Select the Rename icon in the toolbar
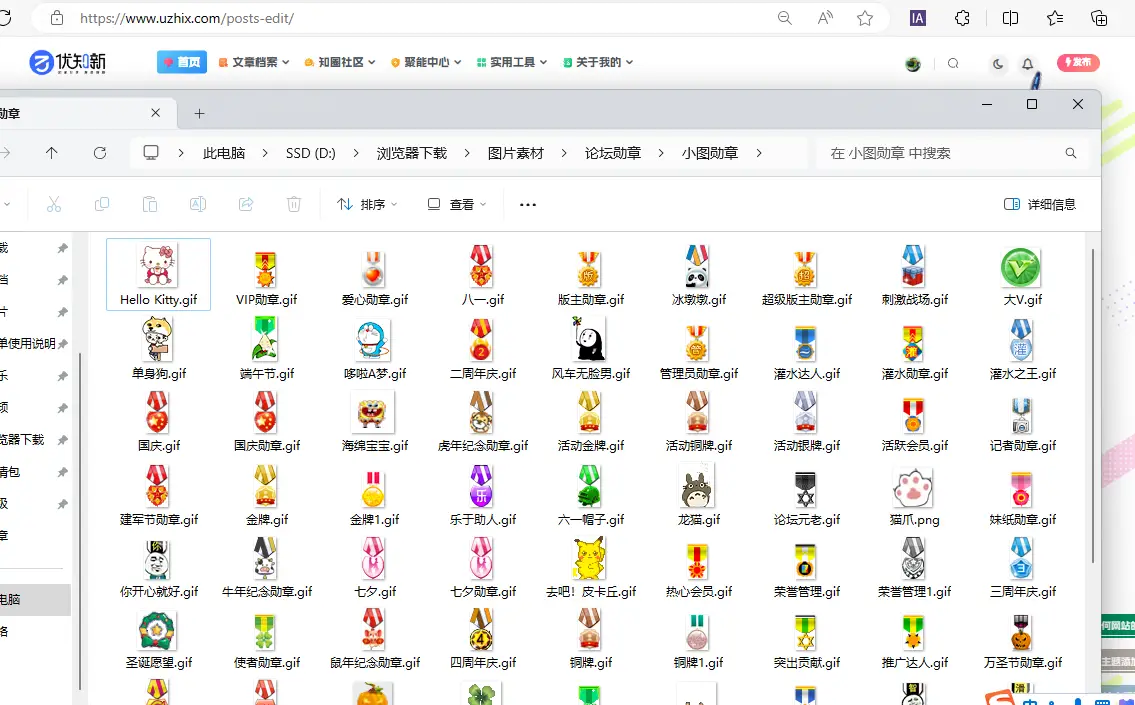 [198, 204]
